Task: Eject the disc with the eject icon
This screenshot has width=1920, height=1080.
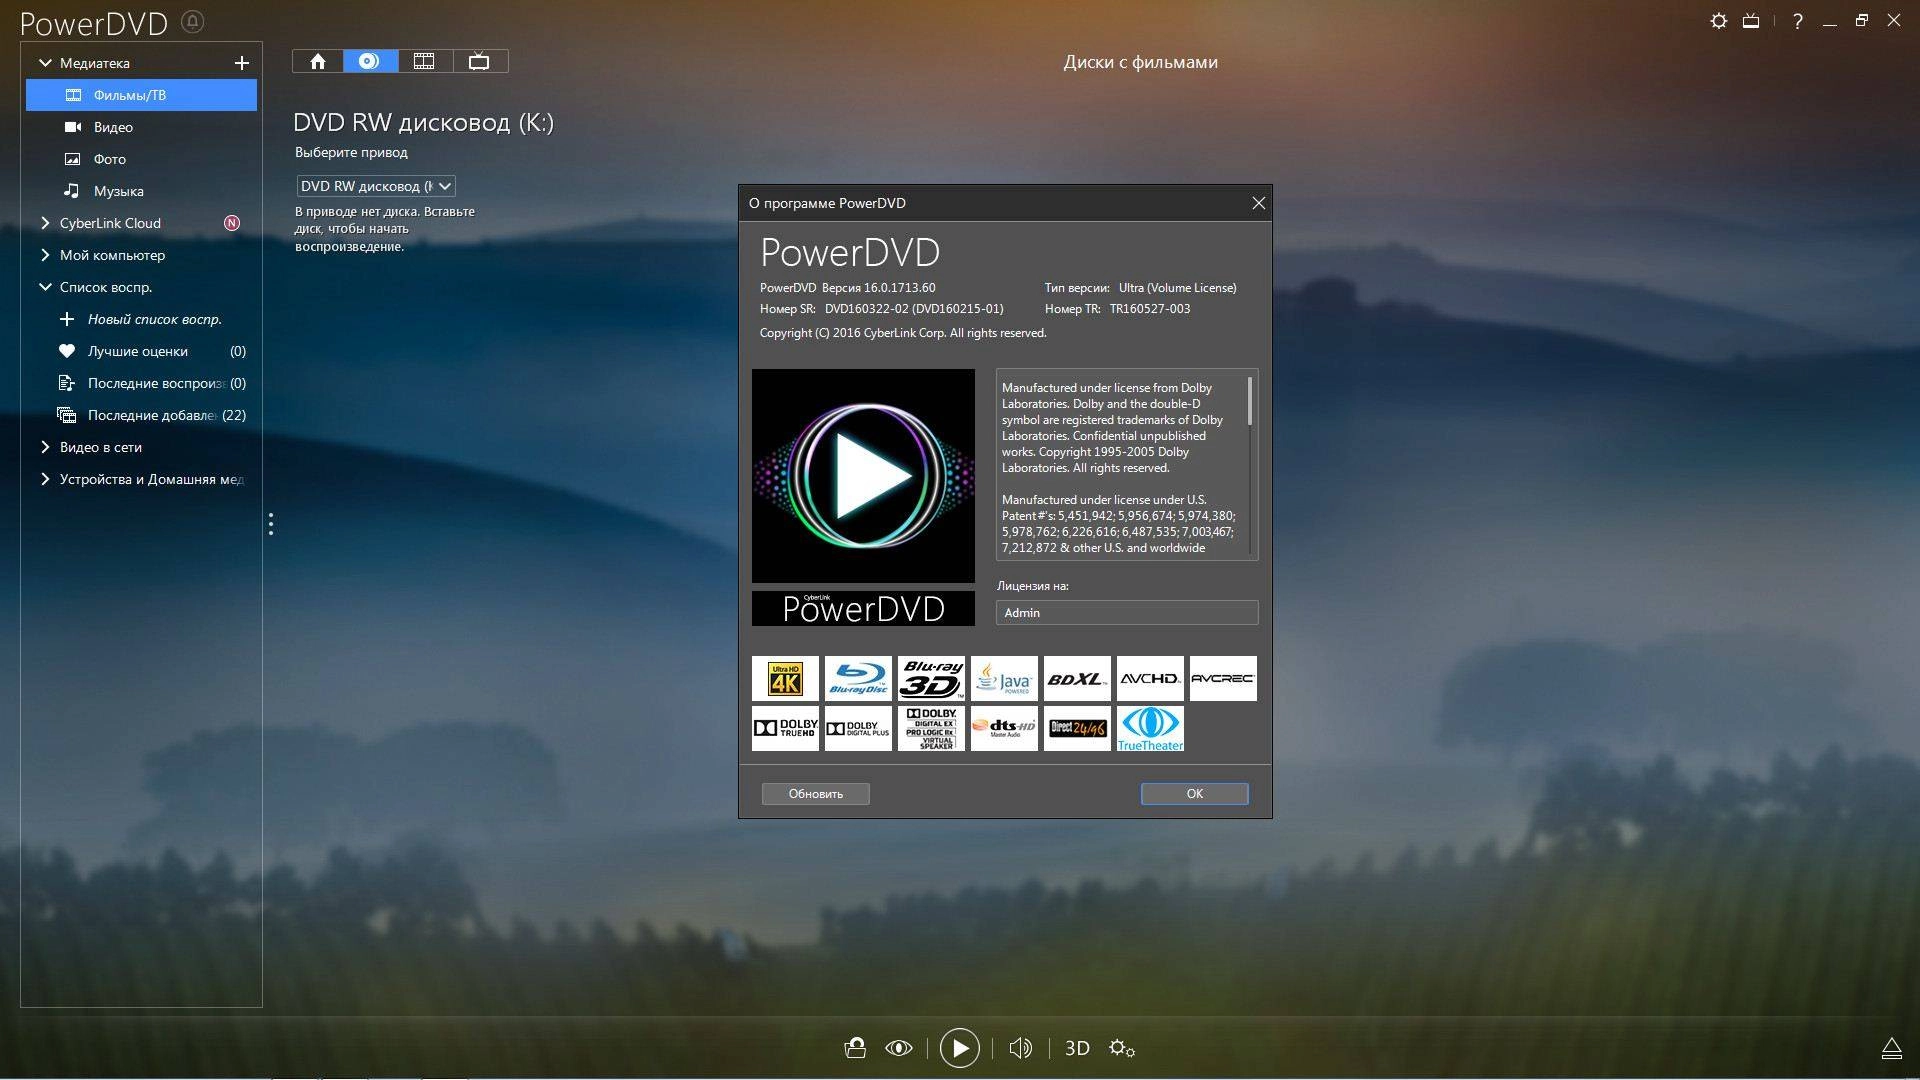Action: (x=1891, y=1048)
